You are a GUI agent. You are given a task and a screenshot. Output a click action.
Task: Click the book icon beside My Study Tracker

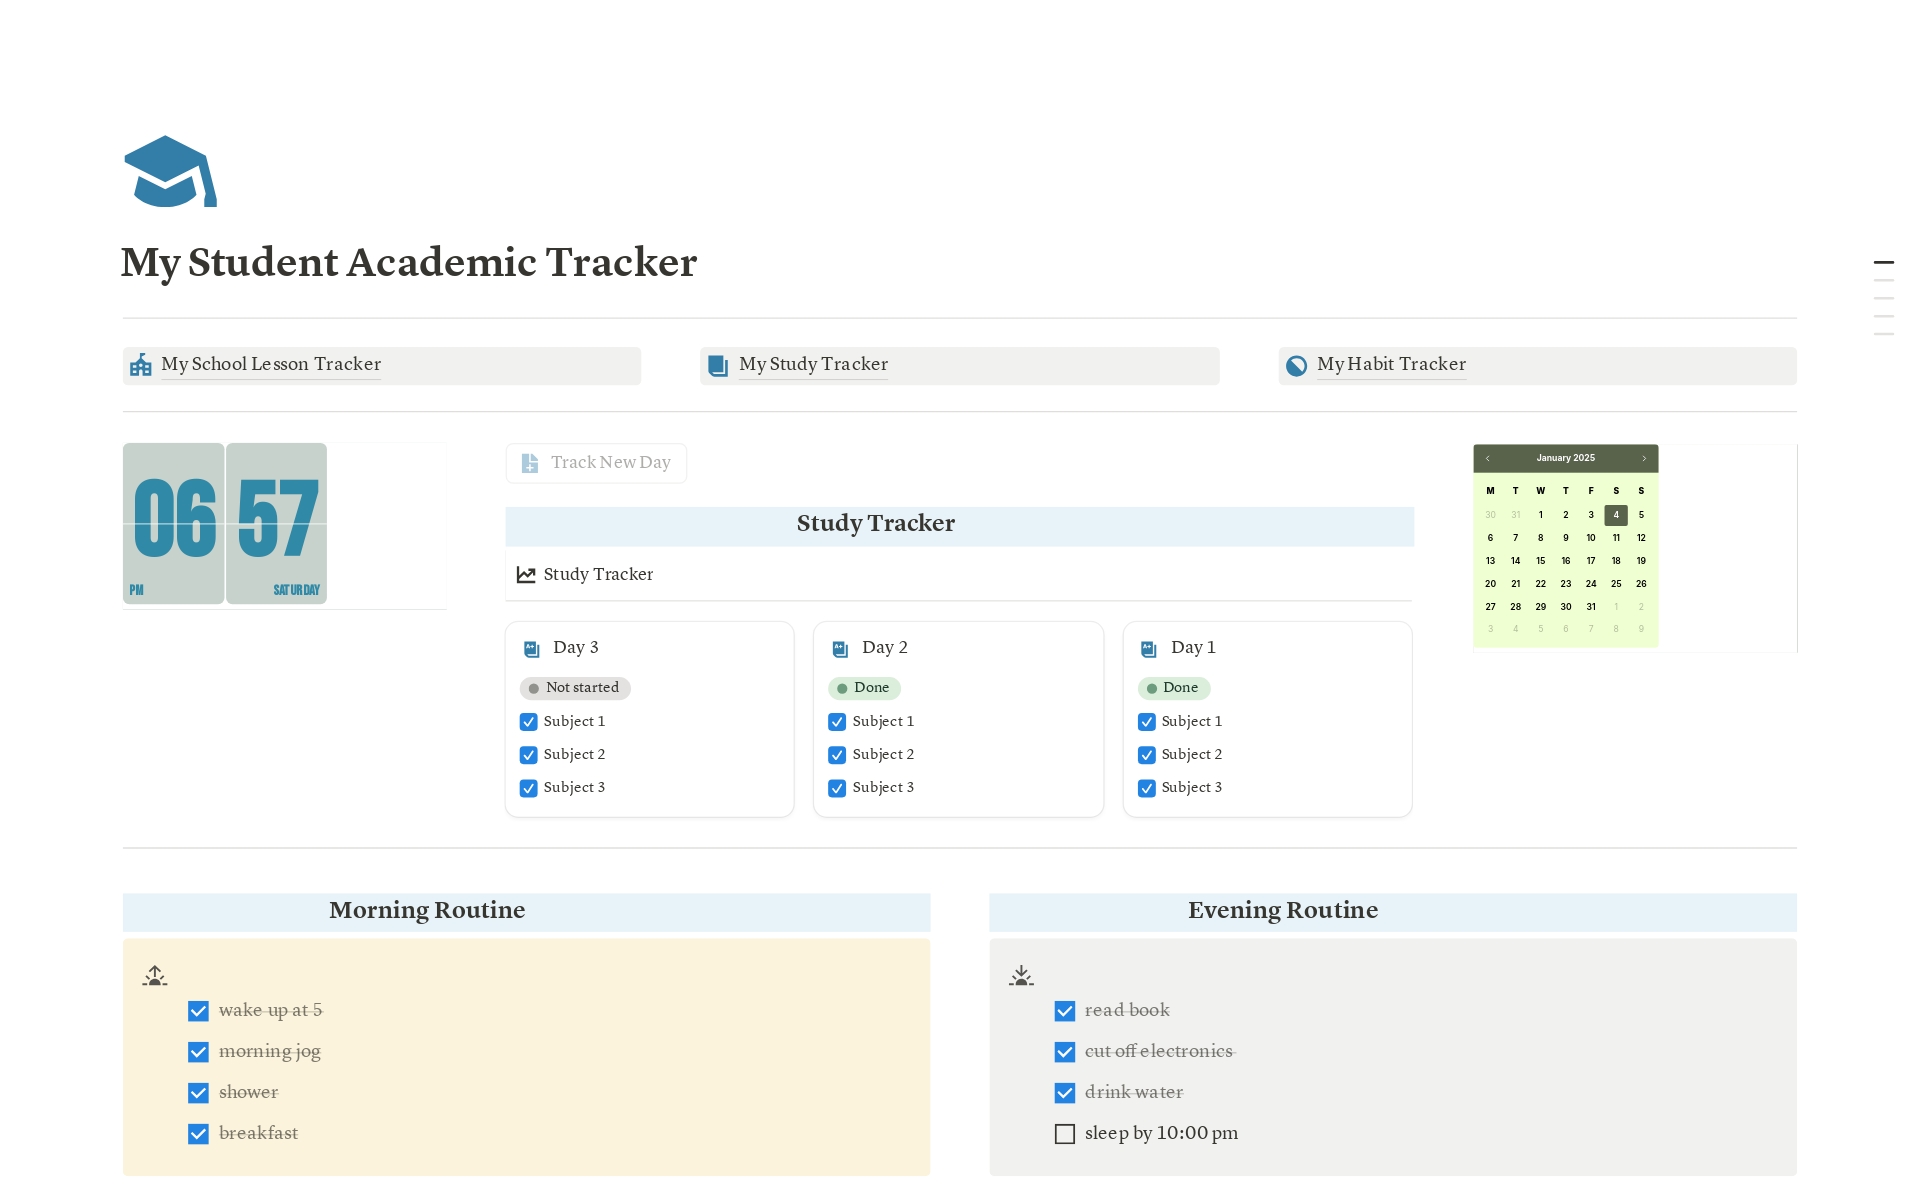click(717, 365)
